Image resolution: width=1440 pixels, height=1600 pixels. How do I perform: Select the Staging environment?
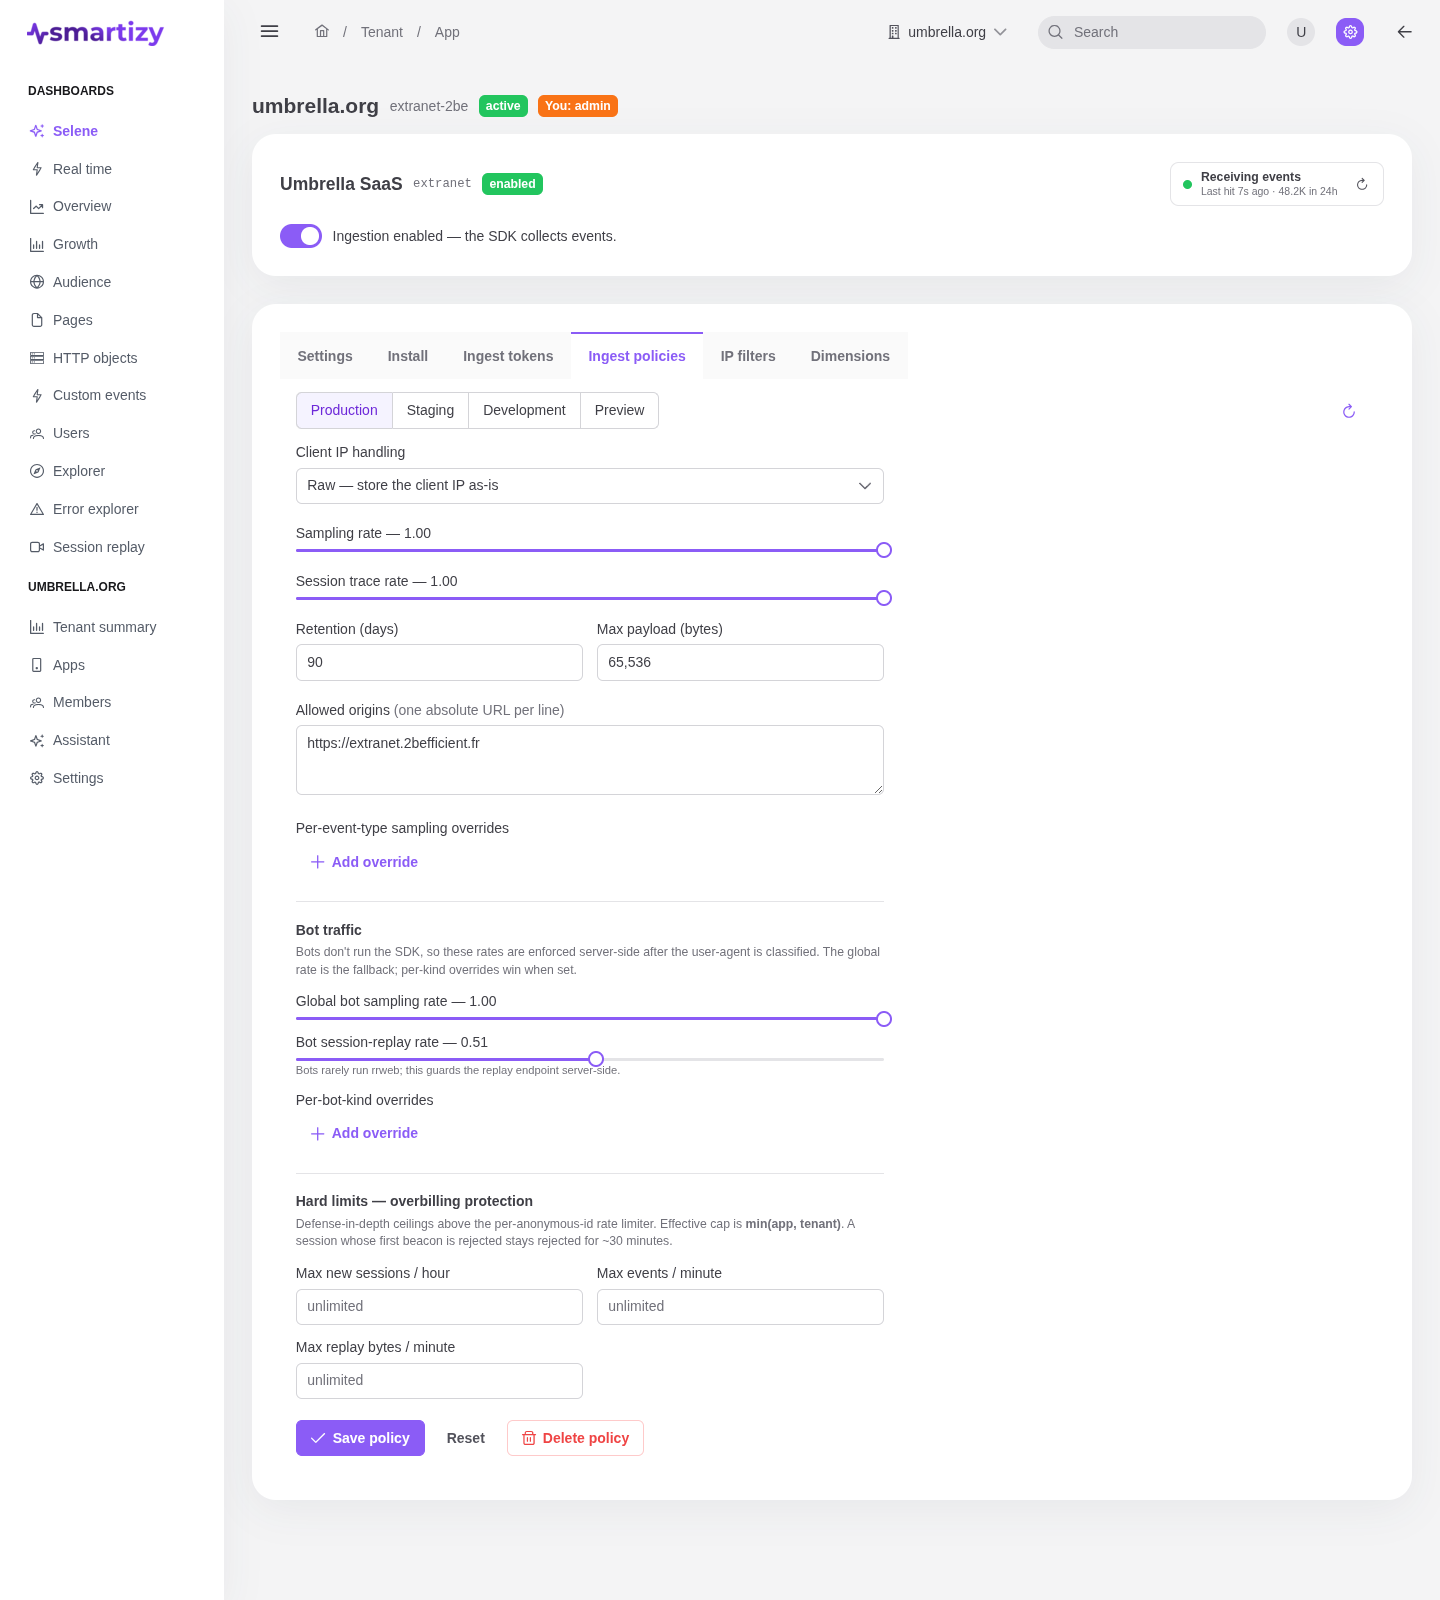coord(430,410)
